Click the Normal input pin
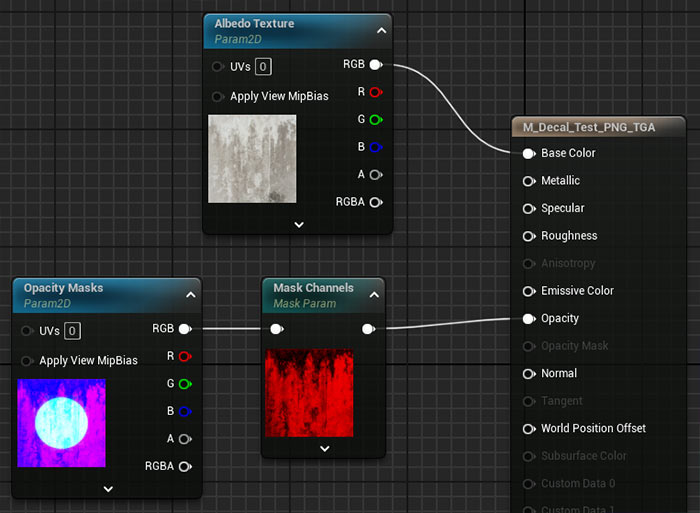The height and width of the screenshot is (513, 700). click(528, 374)
